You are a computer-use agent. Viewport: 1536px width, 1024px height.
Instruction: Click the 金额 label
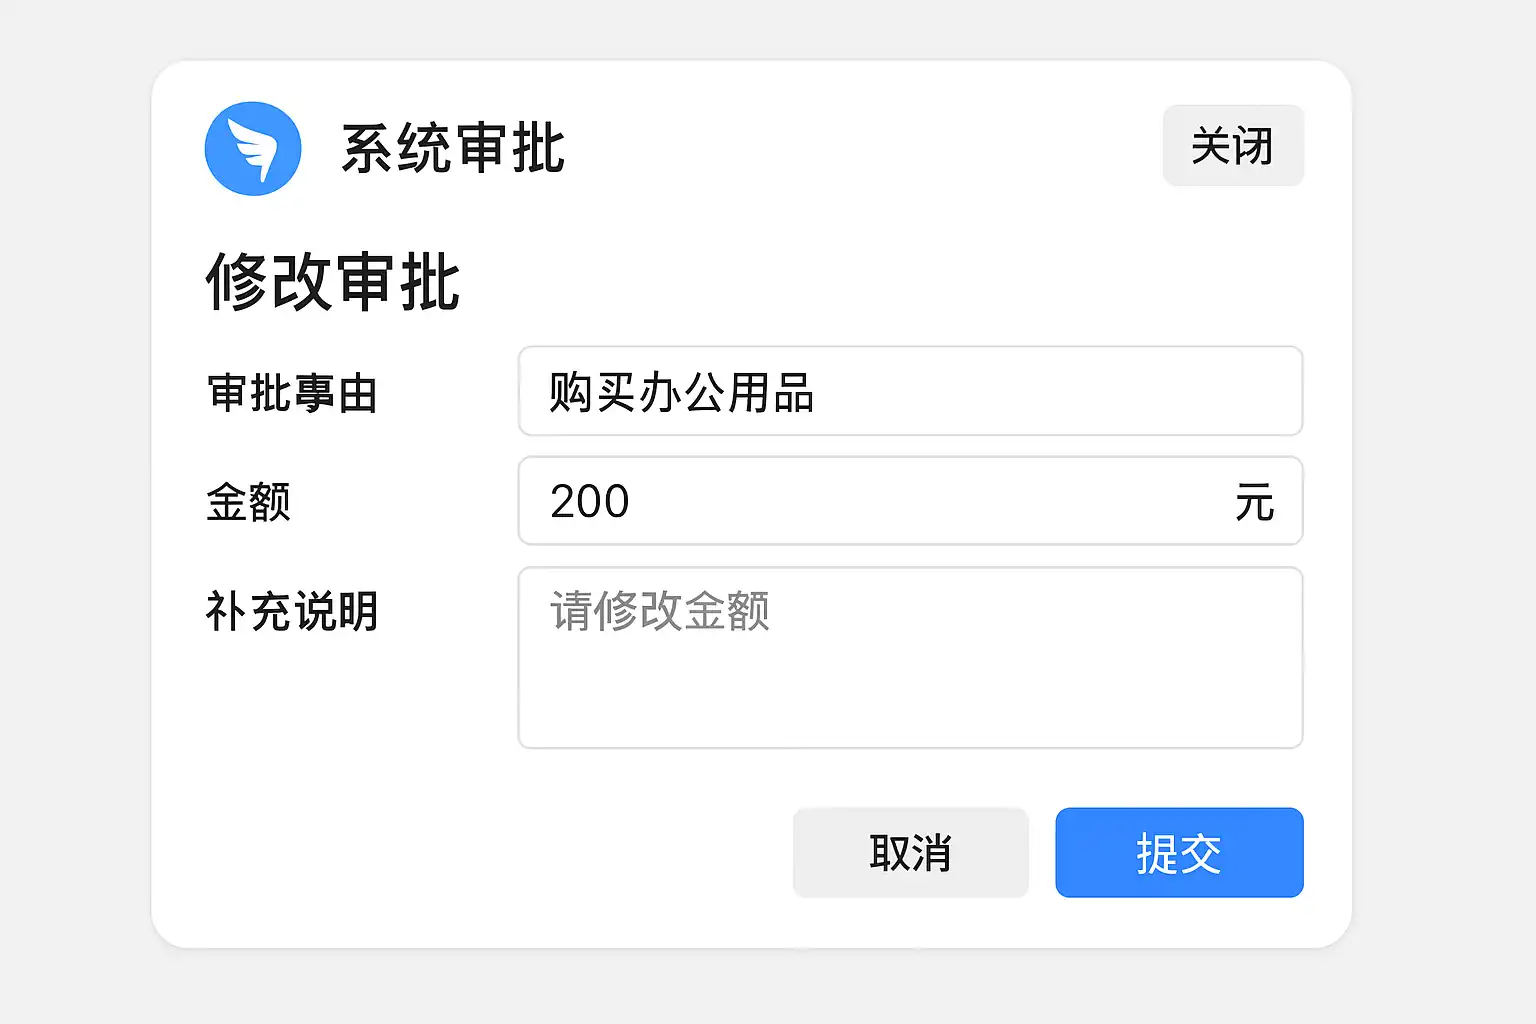[248, 502]
